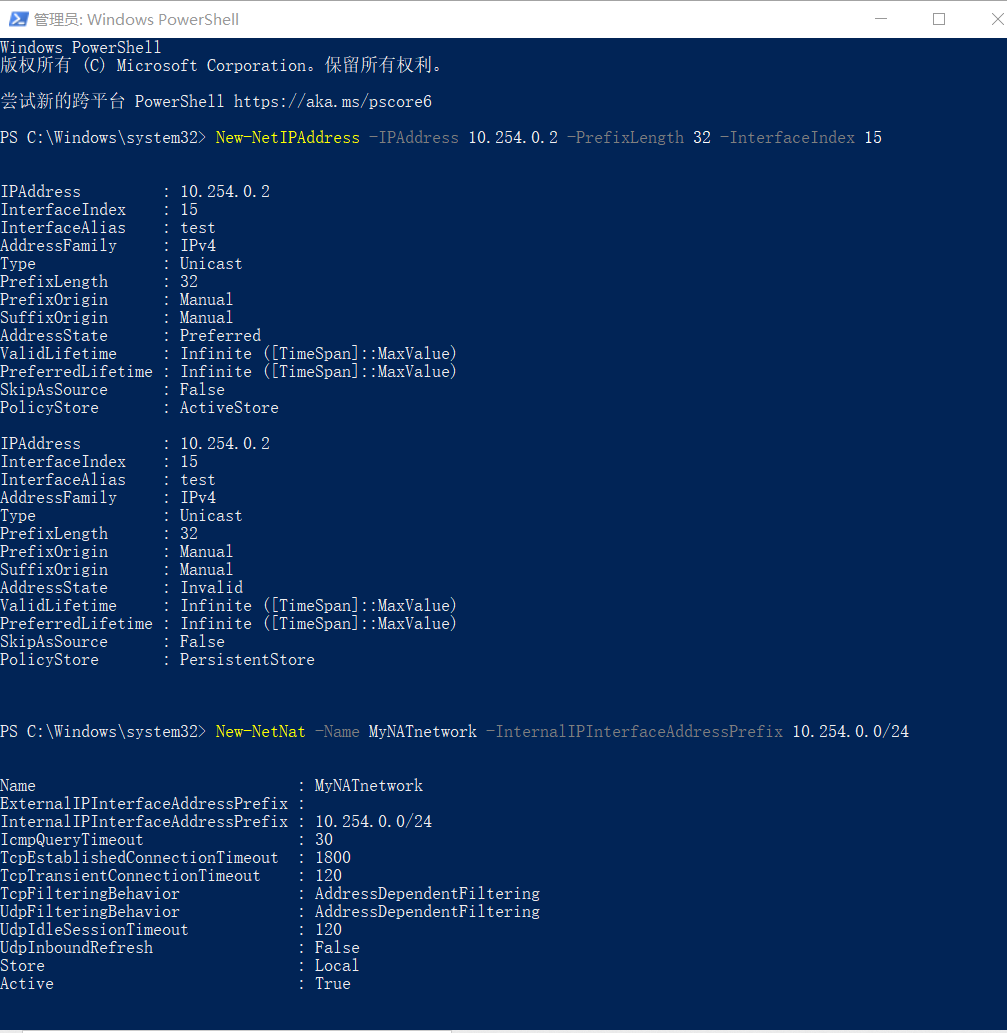1007x1033 pixels.
Task: Click the 'Preferred' AddressState value
Action: 220,335
